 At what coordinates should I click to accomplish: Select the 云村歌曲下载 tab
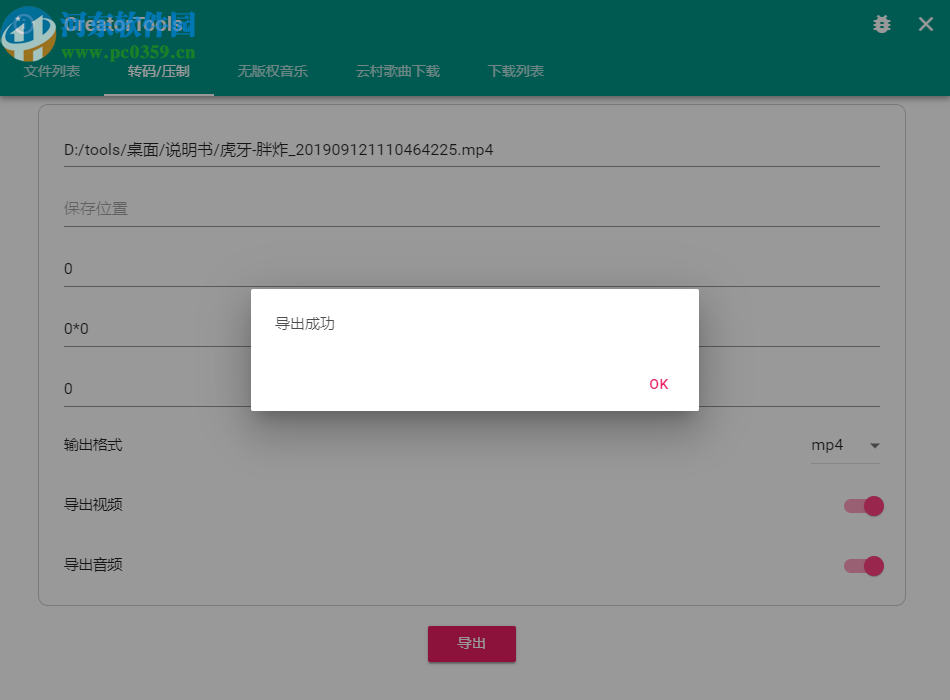pyautogui.click(x=396, y=71)
